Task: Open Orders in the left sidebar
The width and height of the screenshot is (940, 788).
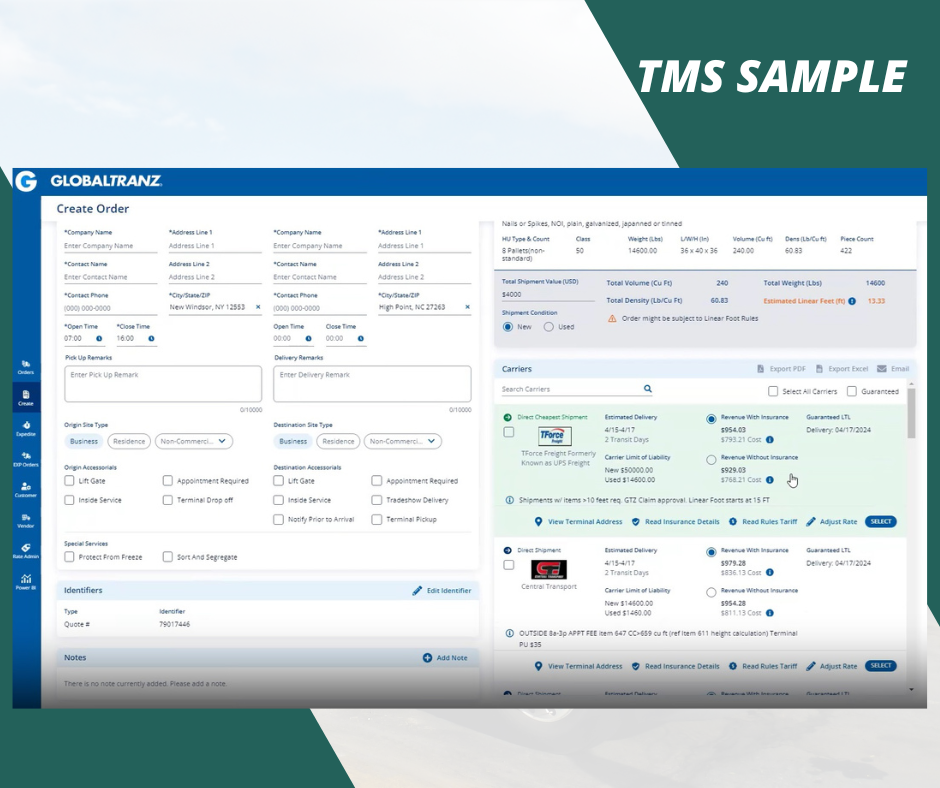Action: pyautogui.click(x=26, y=367)
